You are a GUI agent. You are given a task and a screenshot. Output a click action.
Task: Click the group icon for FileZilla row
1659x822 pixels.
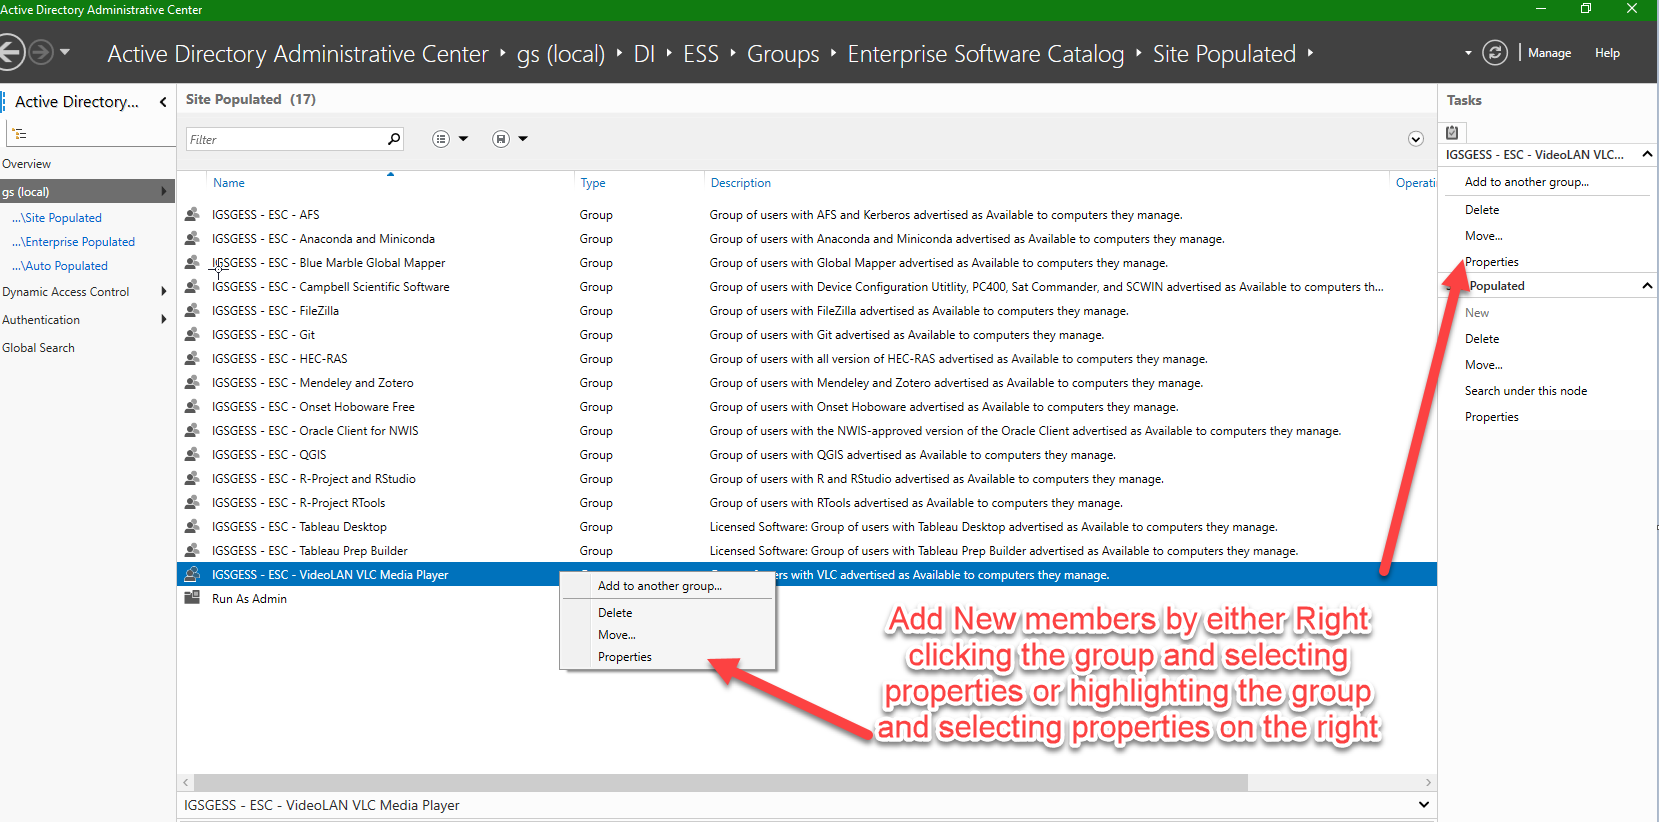pos(192,310)
